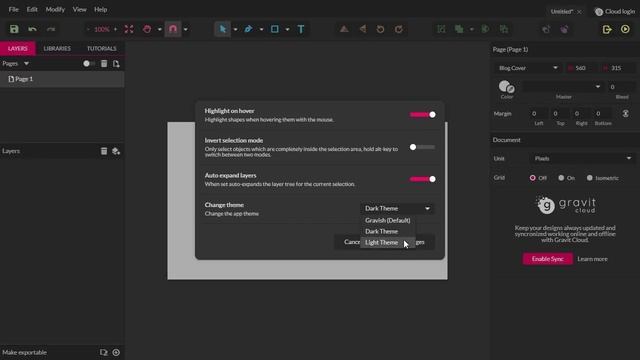Click the add new page icon

point(116,64)
